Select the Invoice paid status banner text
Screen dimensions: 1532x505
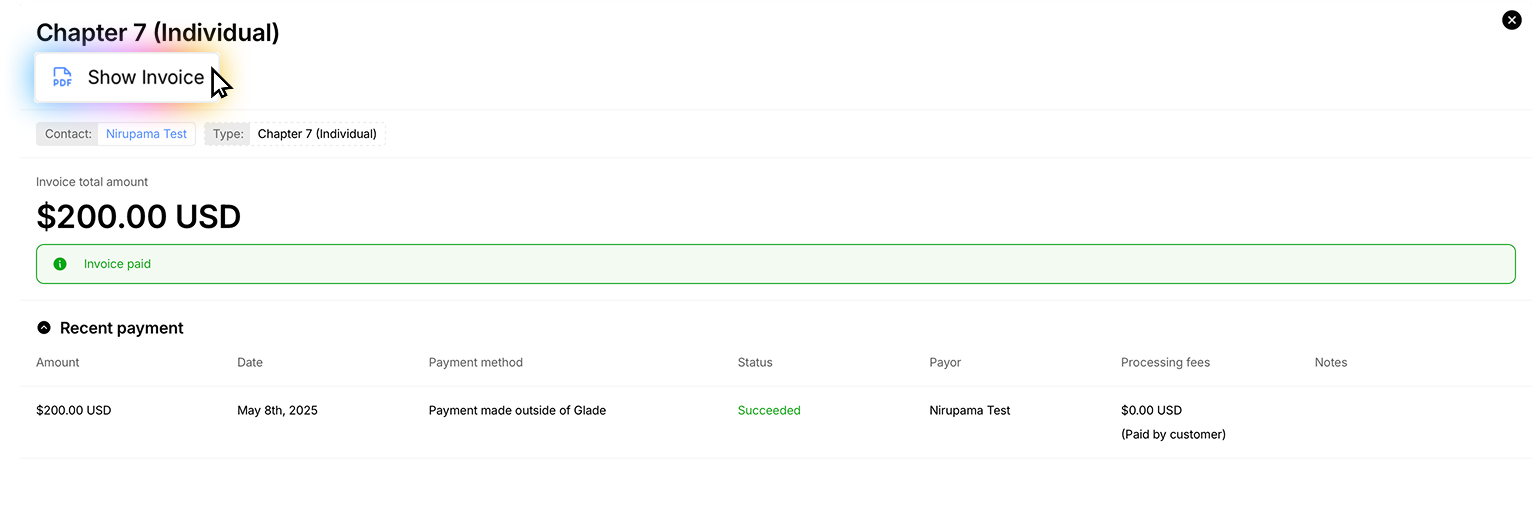117,264
